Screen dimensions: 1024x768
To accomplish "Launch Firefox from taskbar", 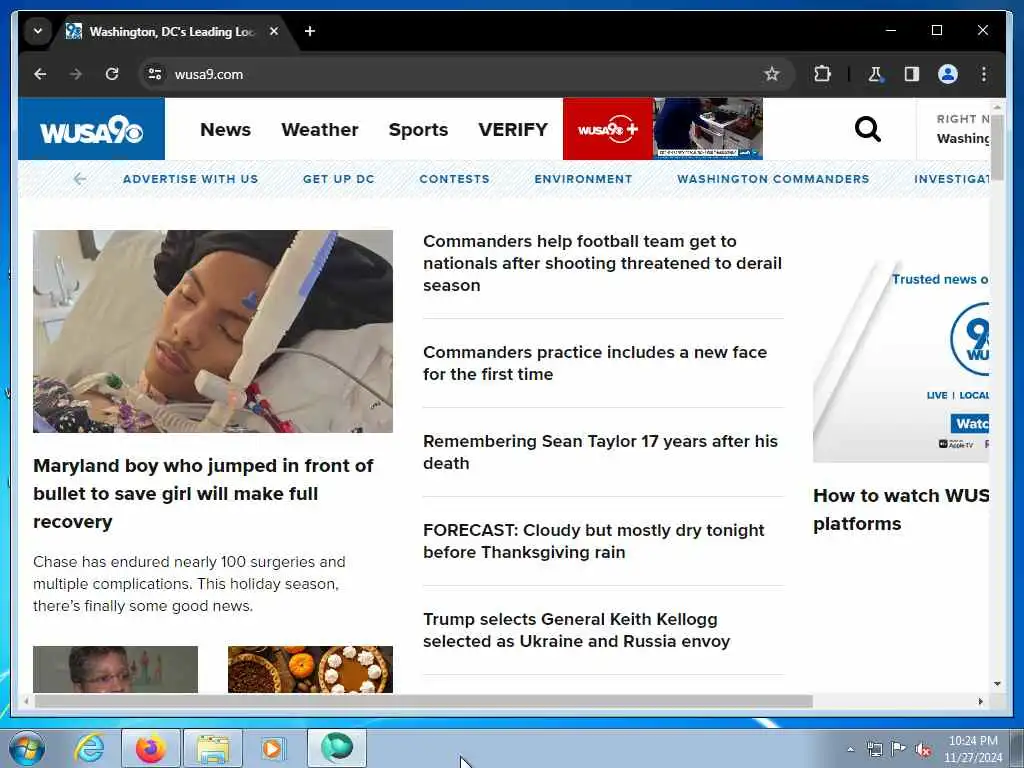I will pos(150,748).
